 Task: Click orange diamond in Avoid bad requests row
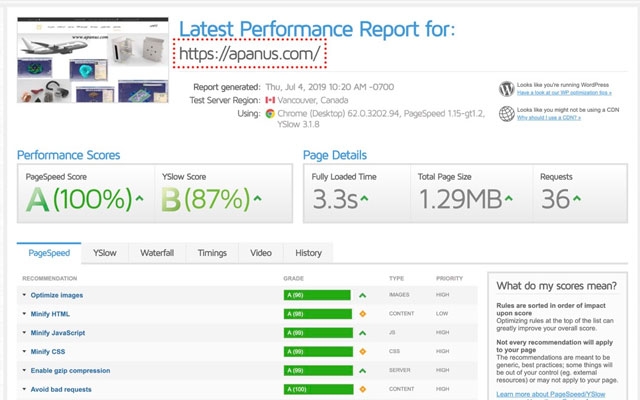tap(362, 389)
